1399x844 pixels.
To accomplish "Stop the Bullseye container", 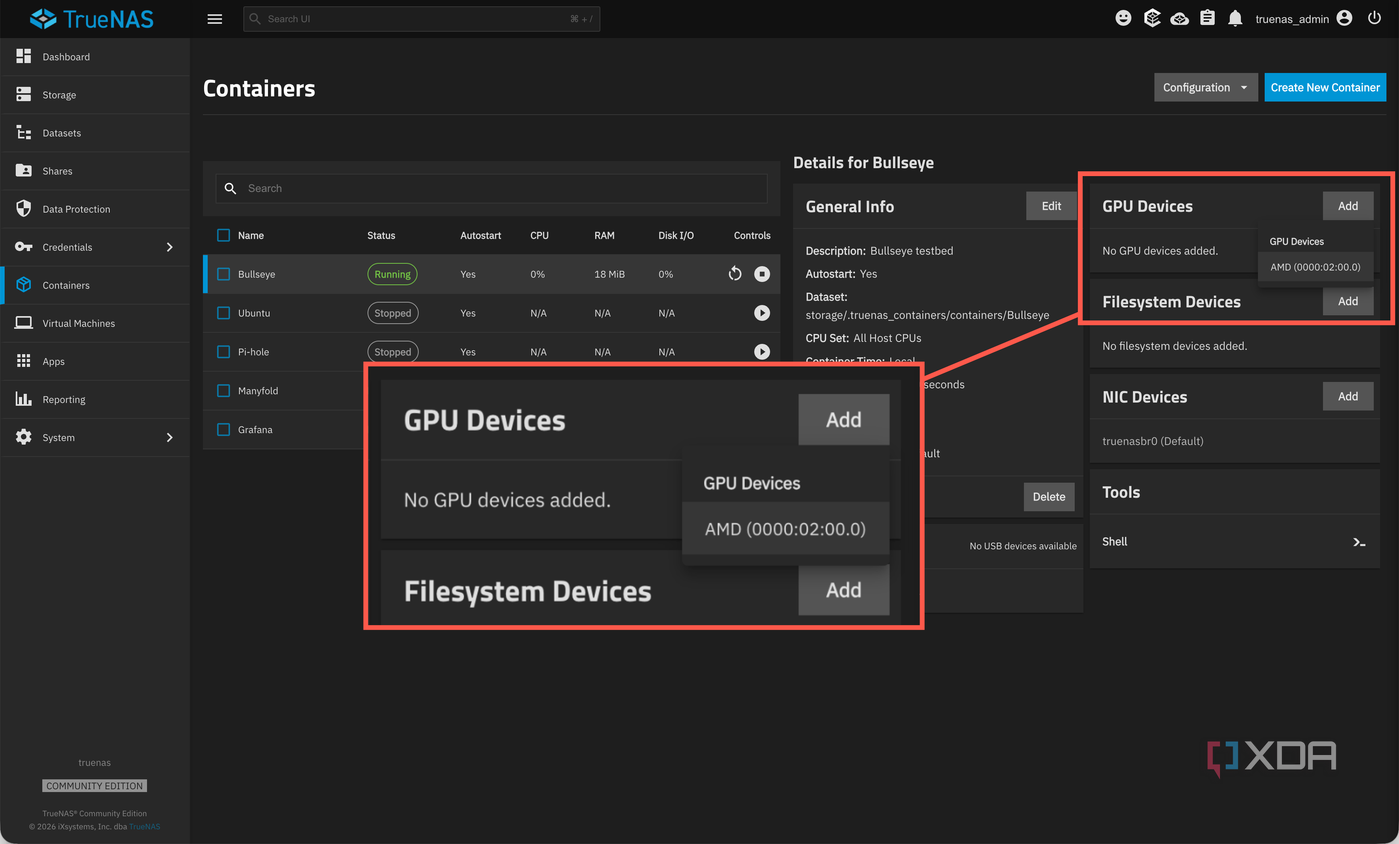I will coord(762,274).
